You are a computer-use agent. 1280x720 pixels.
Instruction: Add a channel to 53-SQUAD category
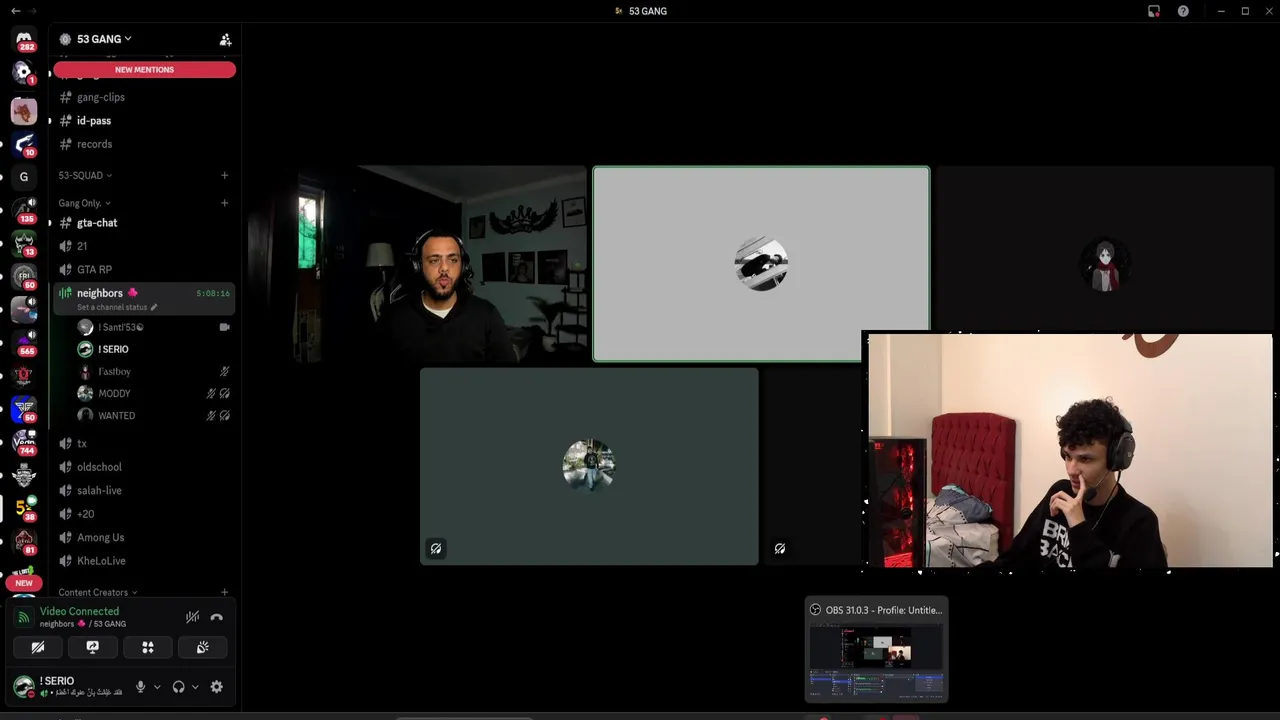tap(224, 175)
